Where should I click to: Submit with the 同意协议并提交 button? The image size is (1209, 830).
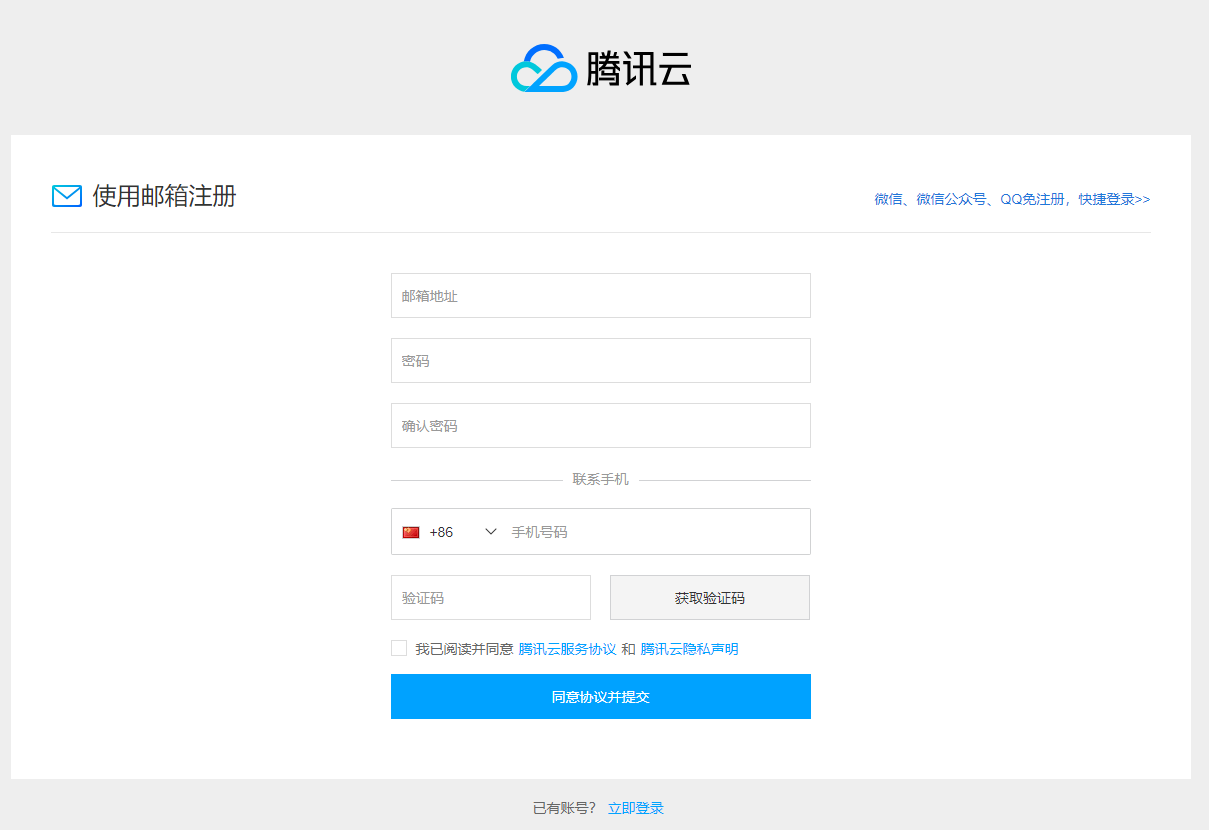pyautogui.click(x=601, y=697)
